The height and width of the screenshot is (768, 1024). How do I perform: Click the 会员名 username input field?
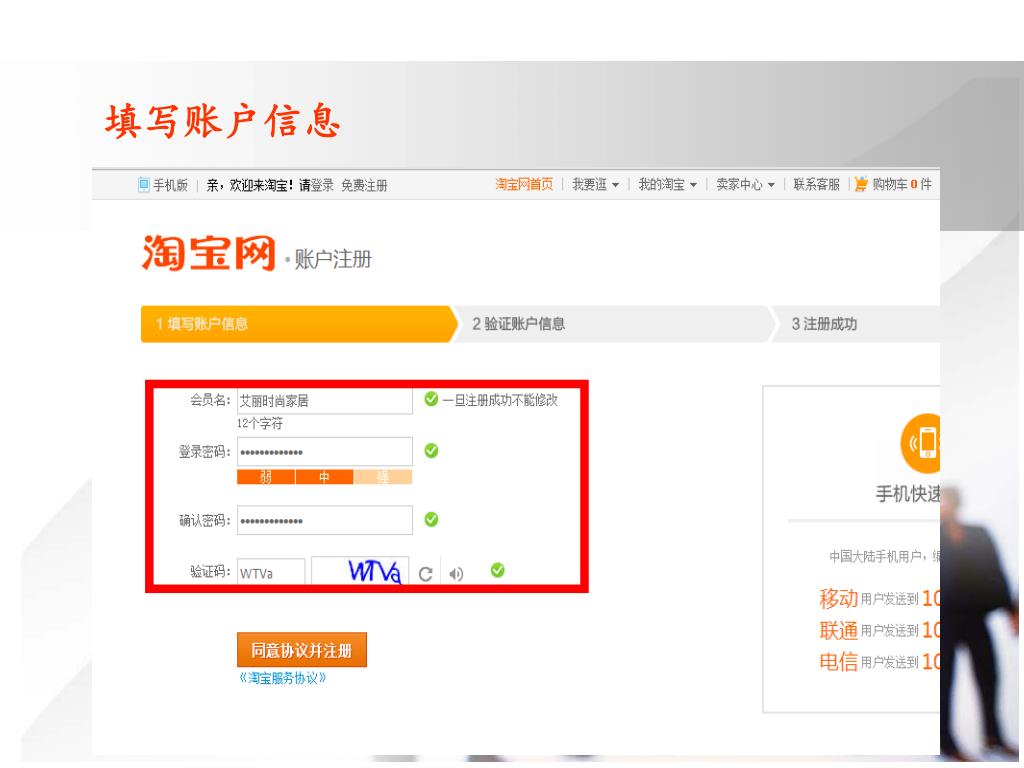(325, 400)
